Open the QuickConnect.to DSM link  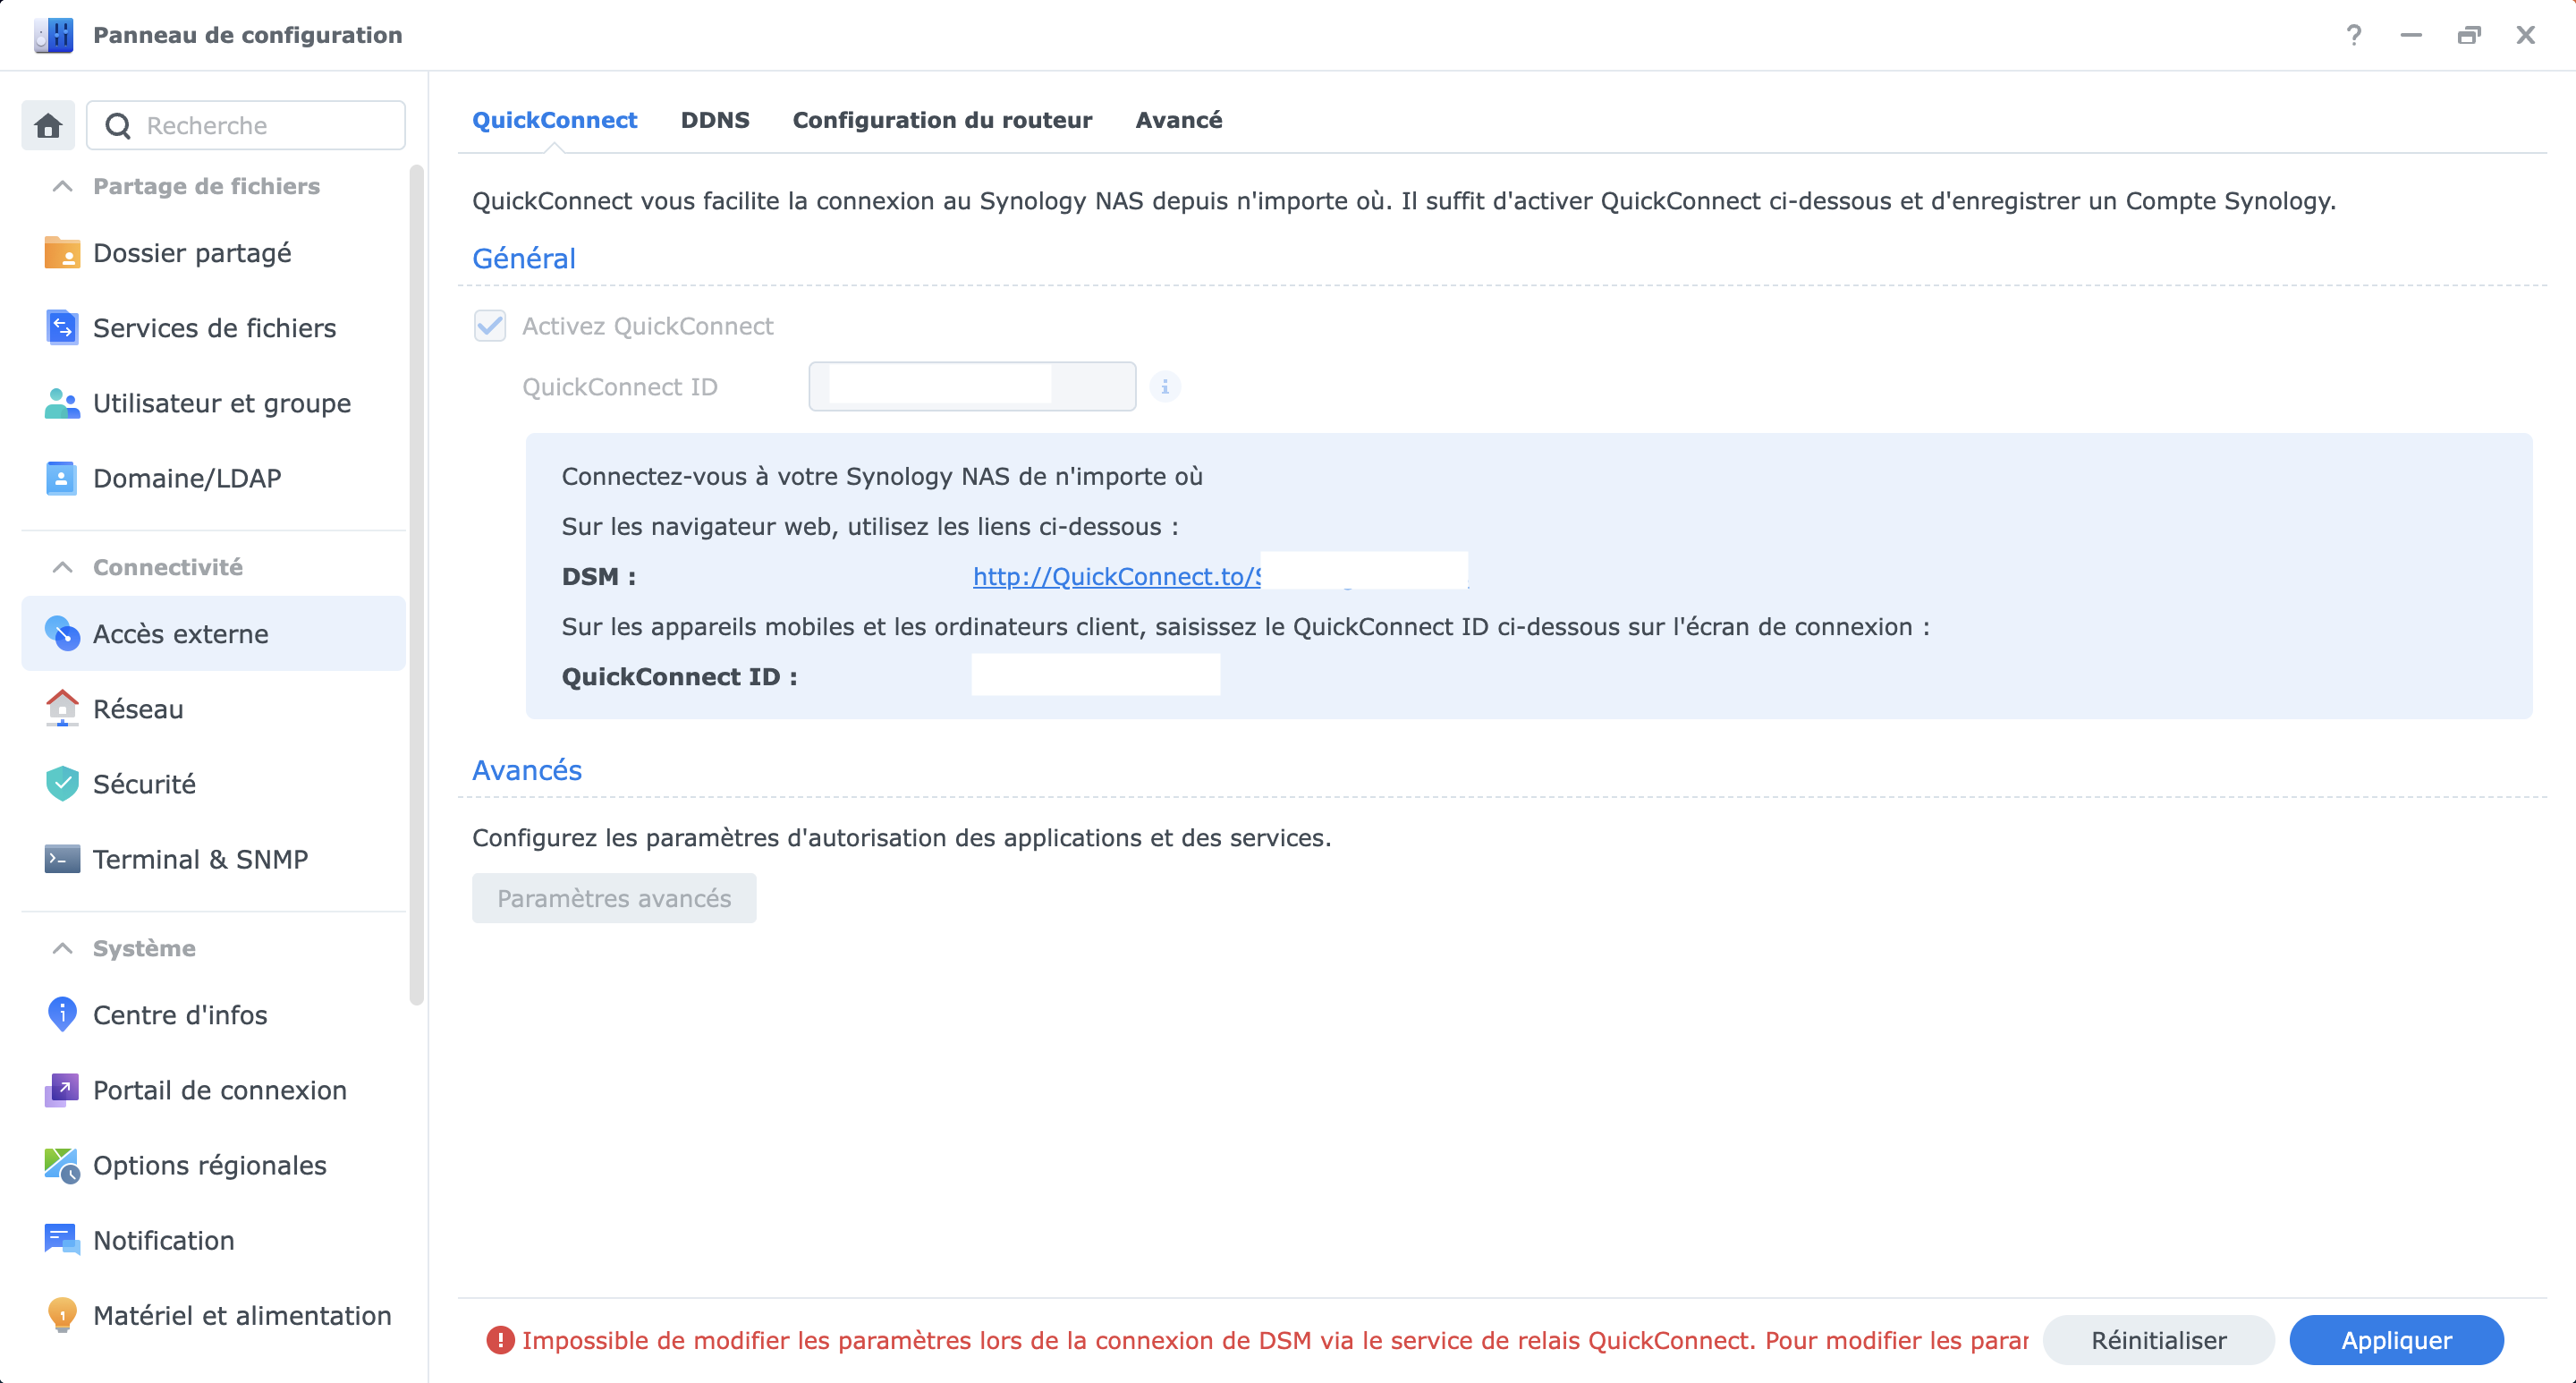coord(1110,577)
